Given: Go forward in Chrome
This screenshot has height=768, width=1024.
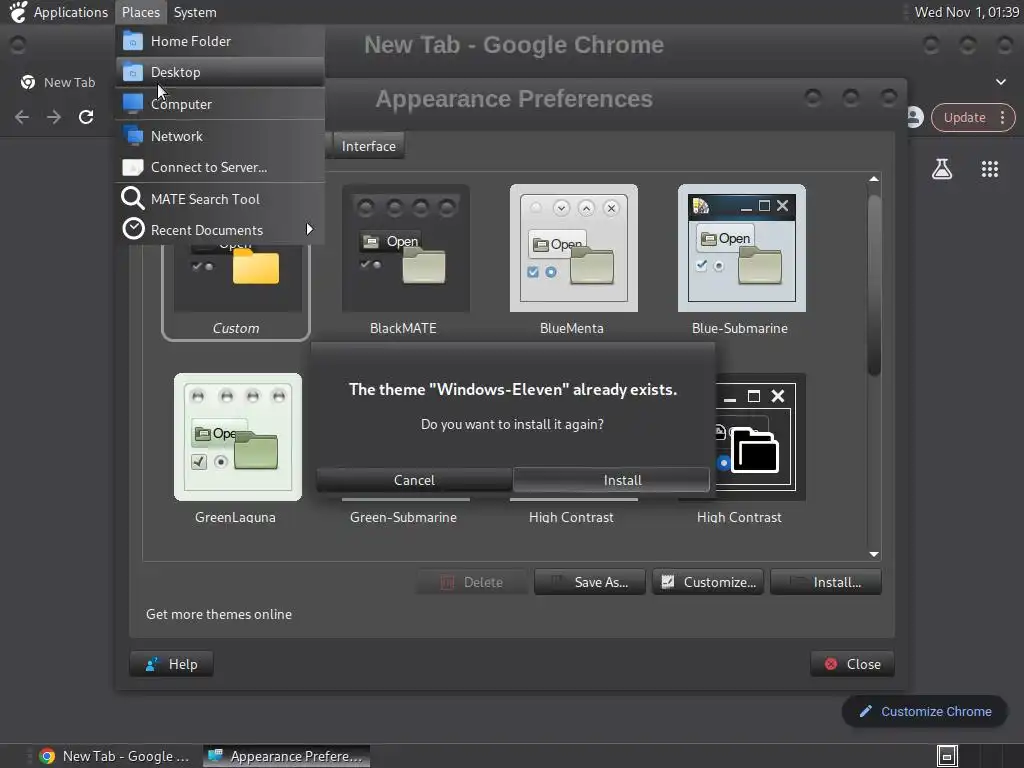Looking at the screenshot, I should pos(54,117).
